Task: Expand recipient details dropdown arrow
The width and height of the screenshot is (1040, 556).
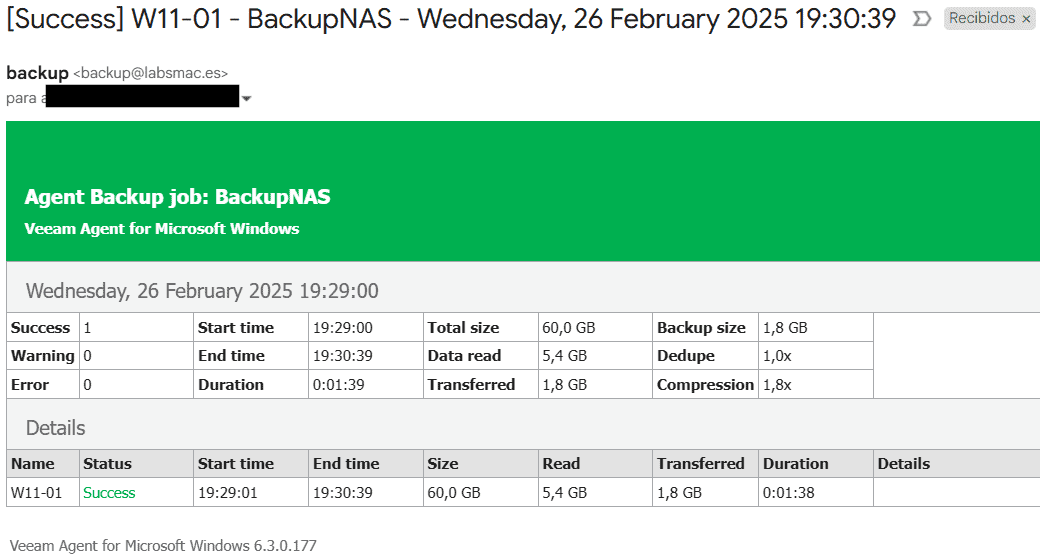Action: tap(246, 98)
